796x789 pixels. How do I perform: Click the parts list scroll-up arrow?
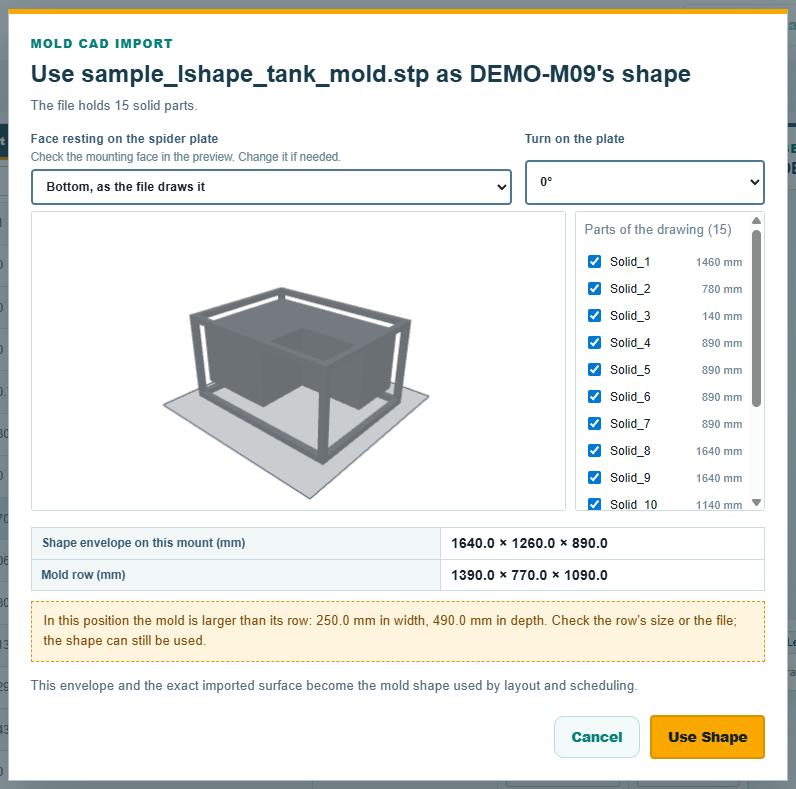tap(756, 220)
